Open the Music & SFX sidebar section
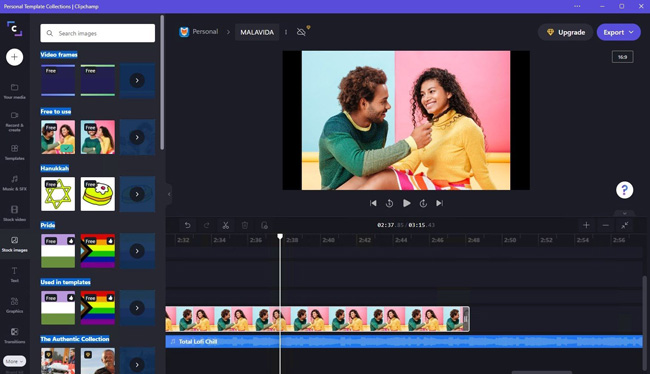The height and width of the screenshot is (374, 650). (15, 182)
